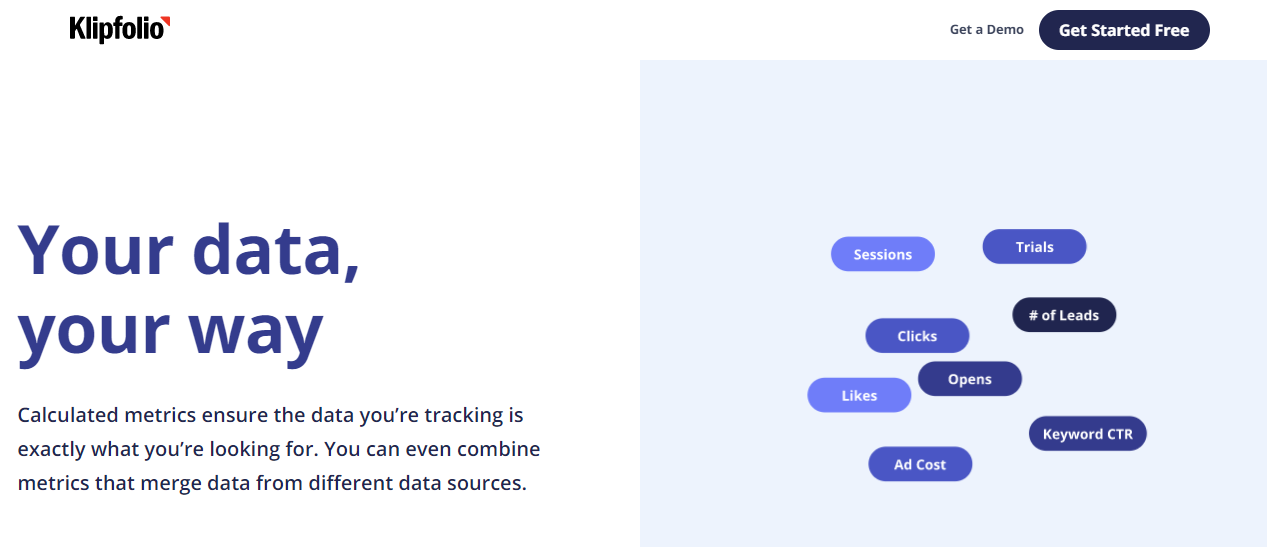Image resolution: width=1267 pixels, height=547 pixels.
Task: Click the text line starting "exactly what you're"
Action: point(278,449)
